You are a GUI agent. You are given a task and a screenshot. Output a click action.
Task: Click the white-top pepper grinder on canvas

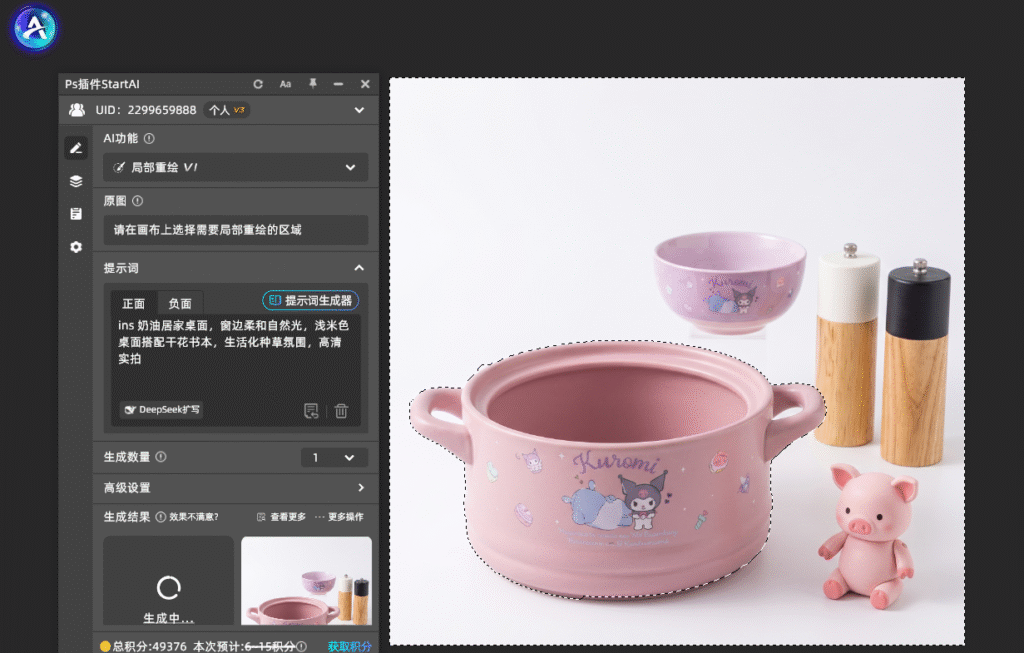click(x=847, y=345)
